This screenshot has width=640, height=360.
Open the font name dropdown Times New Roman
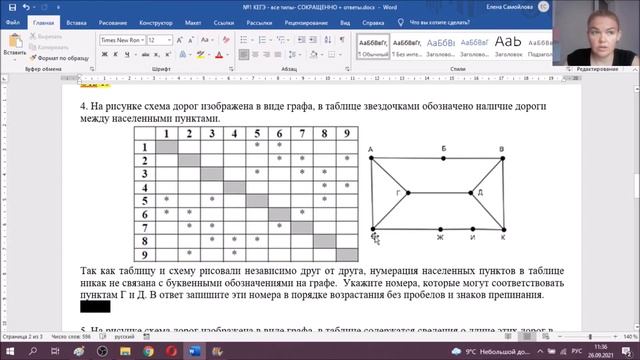(x=143, y=40)
